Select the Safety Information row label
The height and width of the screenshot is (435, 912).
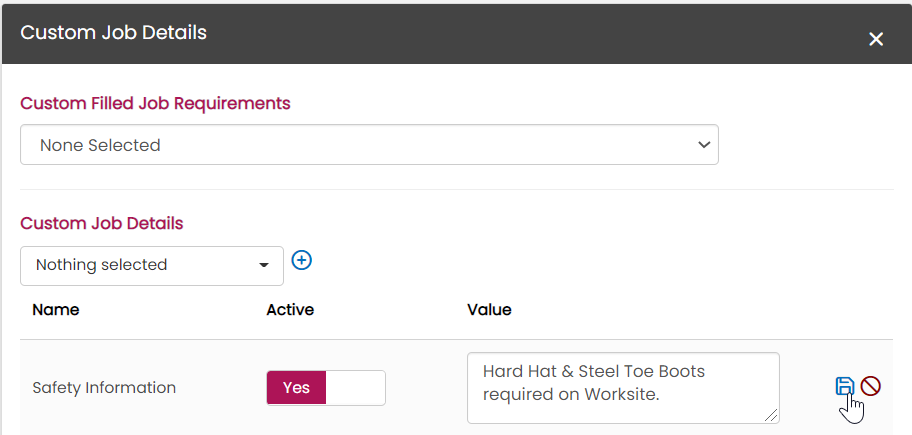click(104, 388)
